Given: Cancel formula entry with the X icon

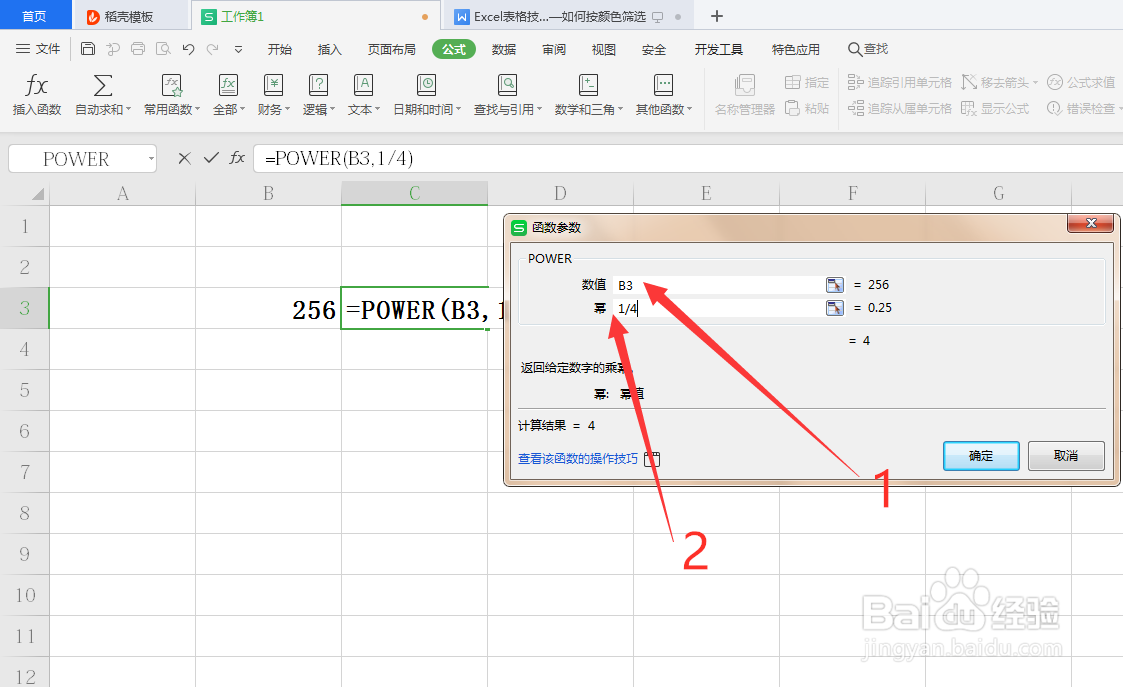Looking at the screenshot, I should [x=184, y=158].
